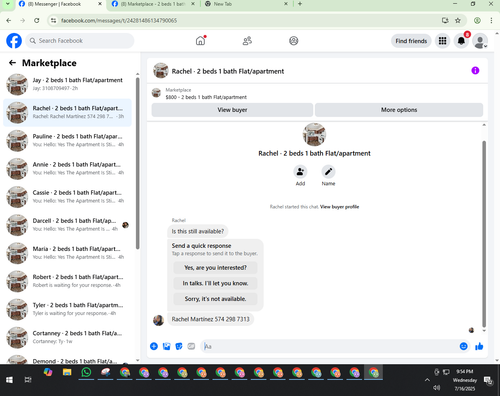500x396 pixels.
Task: Edit chat name with the Name pencil icon
Action: [x=328, y=172]
